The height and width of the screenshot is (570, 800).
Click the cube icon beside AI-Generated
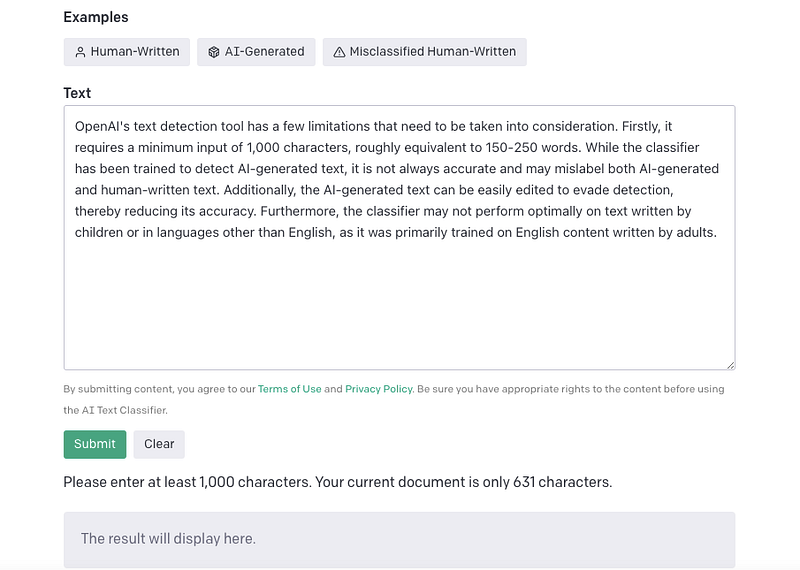click(214, 52)
